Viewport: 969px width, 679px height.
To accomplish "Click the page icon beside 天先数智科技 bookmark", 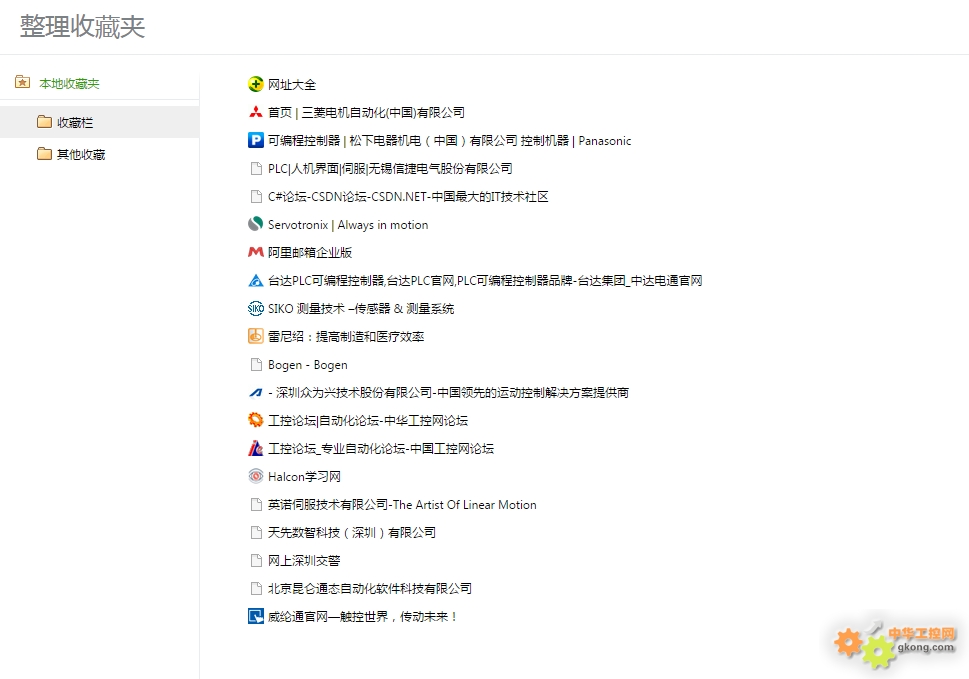I will coord(256,532).
